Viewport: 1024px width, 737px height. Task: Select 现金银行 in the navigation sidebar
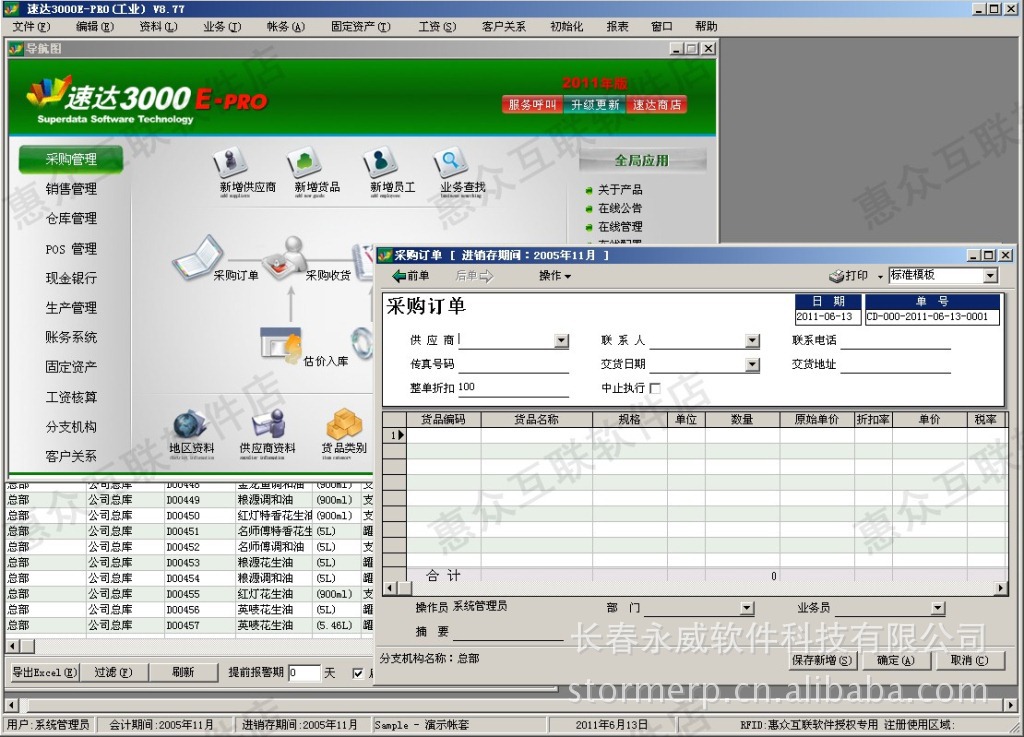pos(71,278)
